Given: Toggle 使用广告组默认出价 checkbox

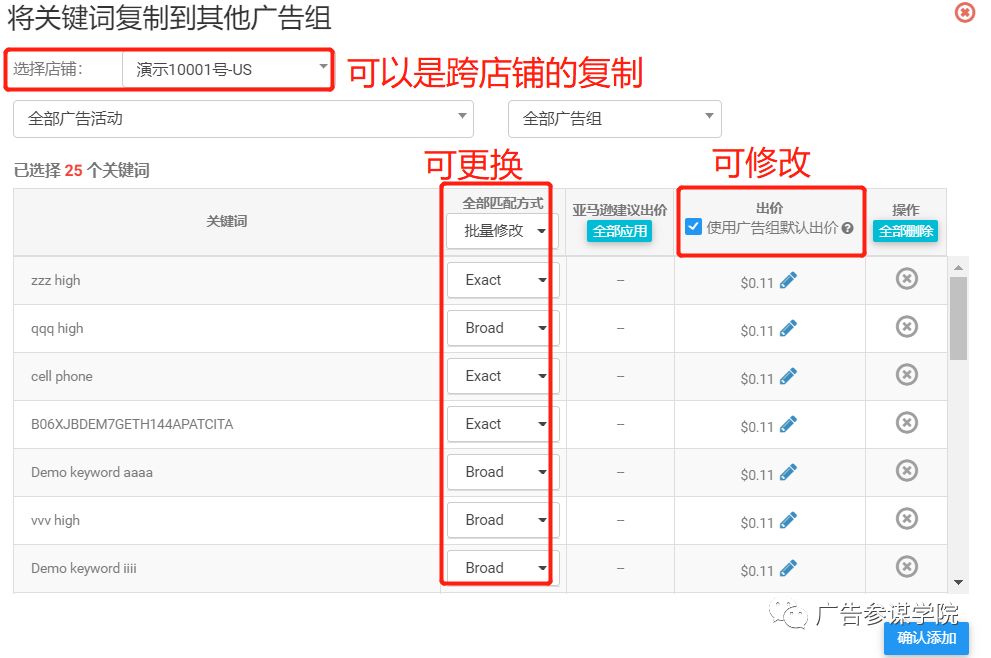Looking at the screenshot, I should [x=693, y=226].
